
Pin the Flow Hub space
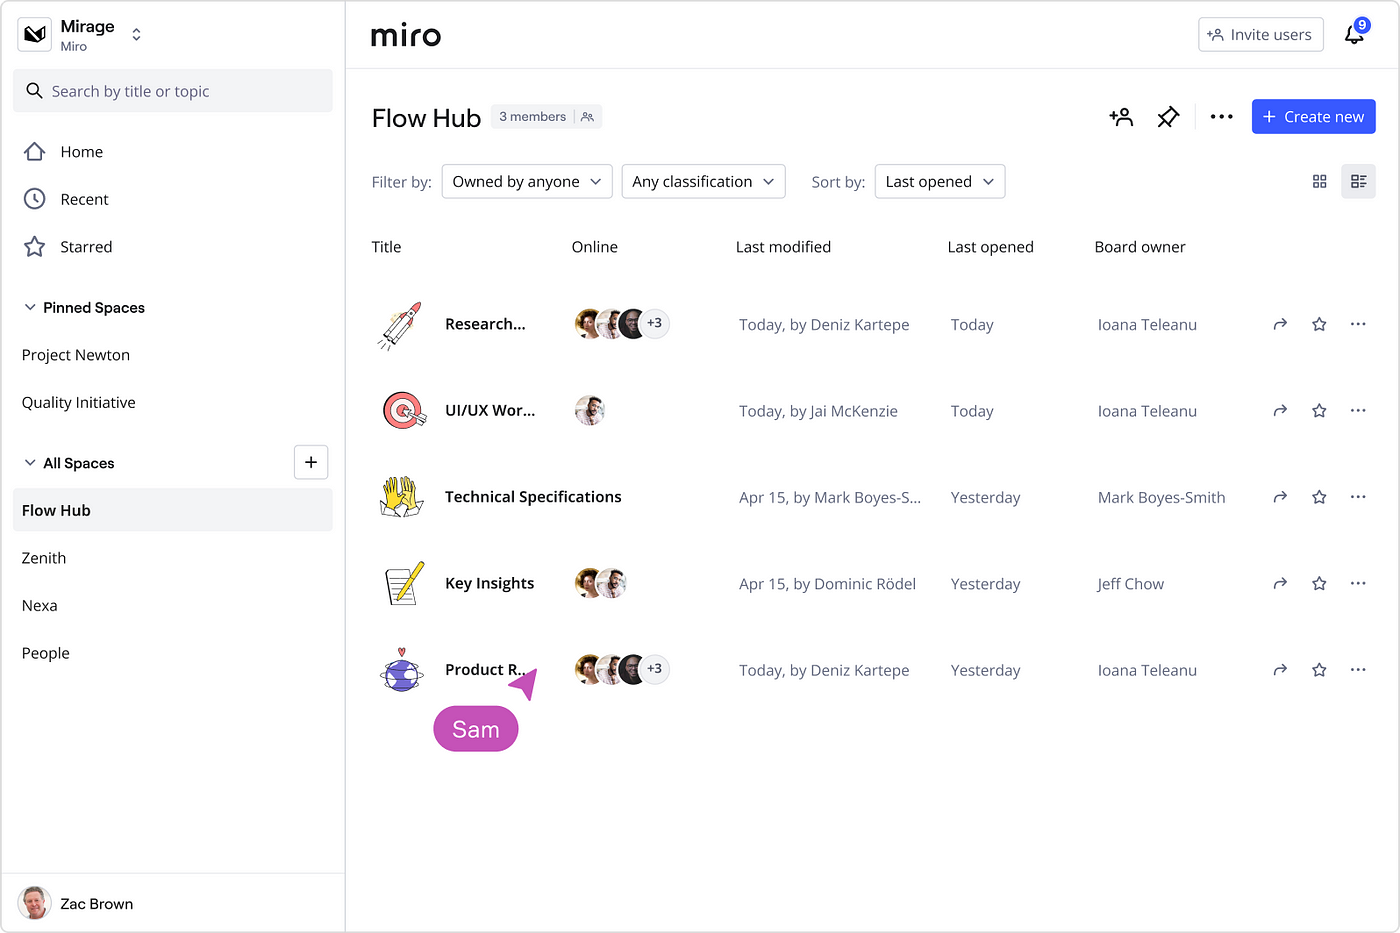click(x=1168, y=117)
